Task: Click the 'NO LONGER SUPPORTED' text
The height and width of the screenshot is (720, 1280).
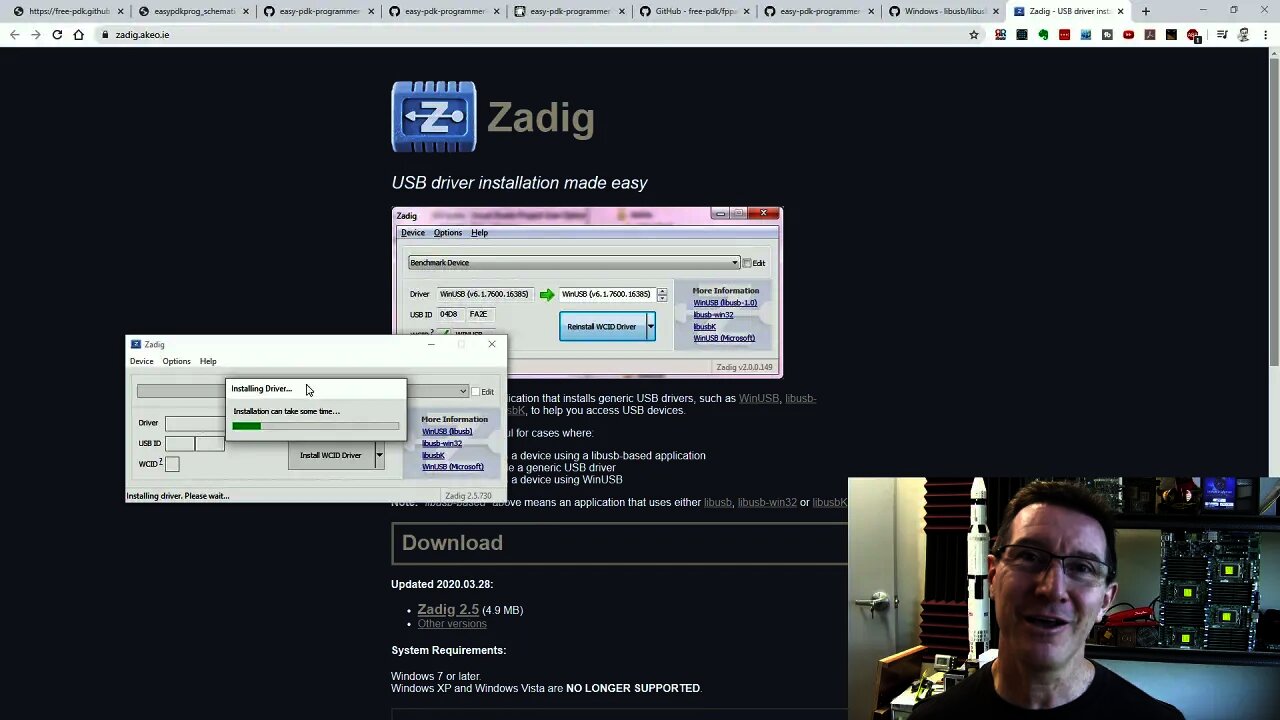Action: click(x=633, y=688)
